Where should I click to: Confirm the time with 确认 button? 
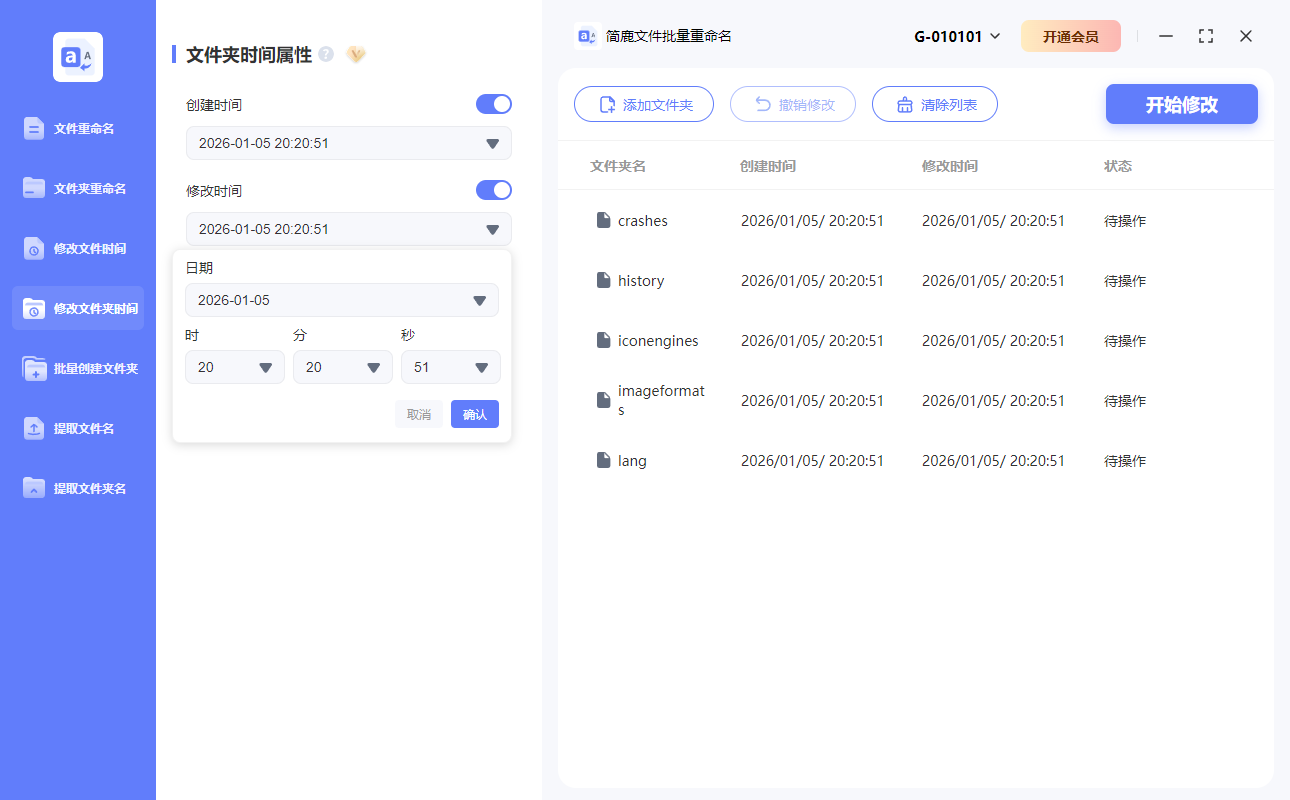click(474, 413)
